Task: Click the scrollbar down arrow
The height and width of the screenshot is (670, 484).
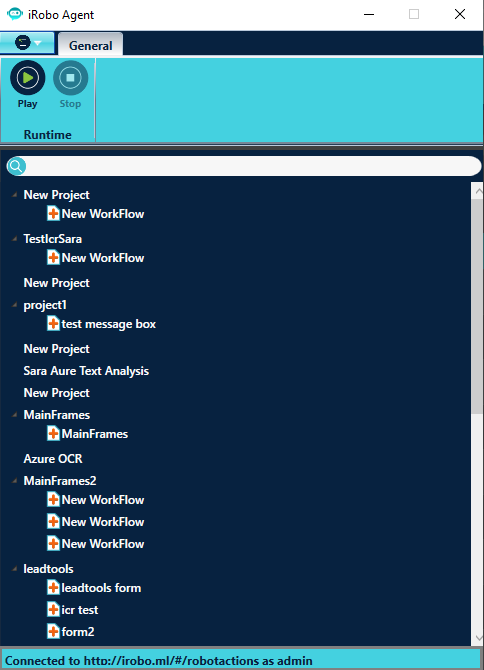Action: pyautogui.click(x=478, y=638)
